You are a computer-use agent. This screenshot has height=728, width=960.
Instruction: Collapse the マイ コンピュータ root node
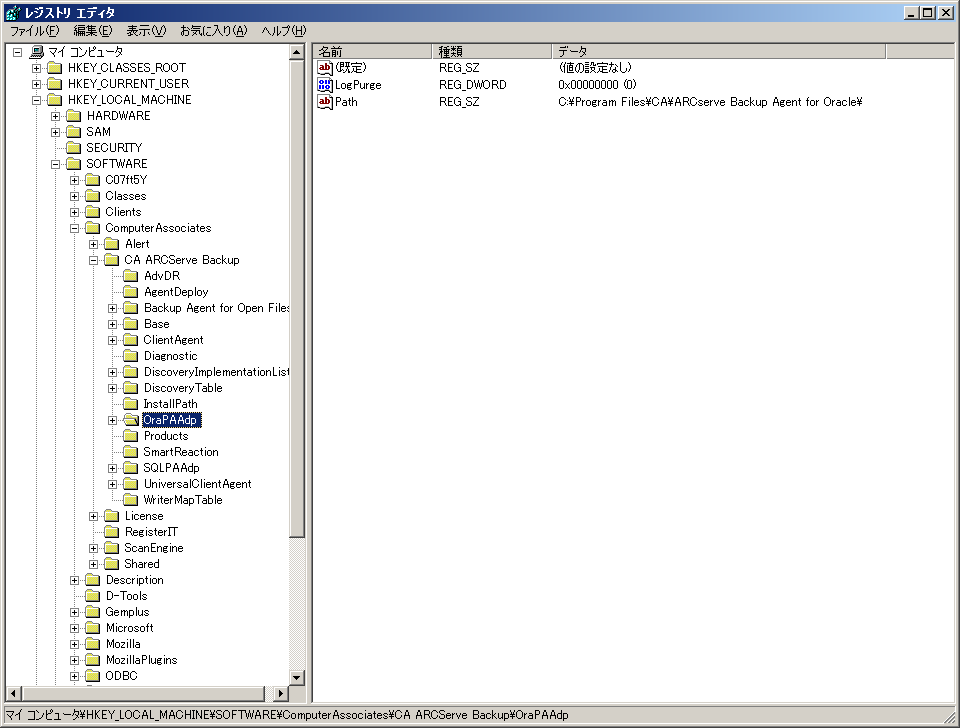pyautogui.click(x=18, y=52)
